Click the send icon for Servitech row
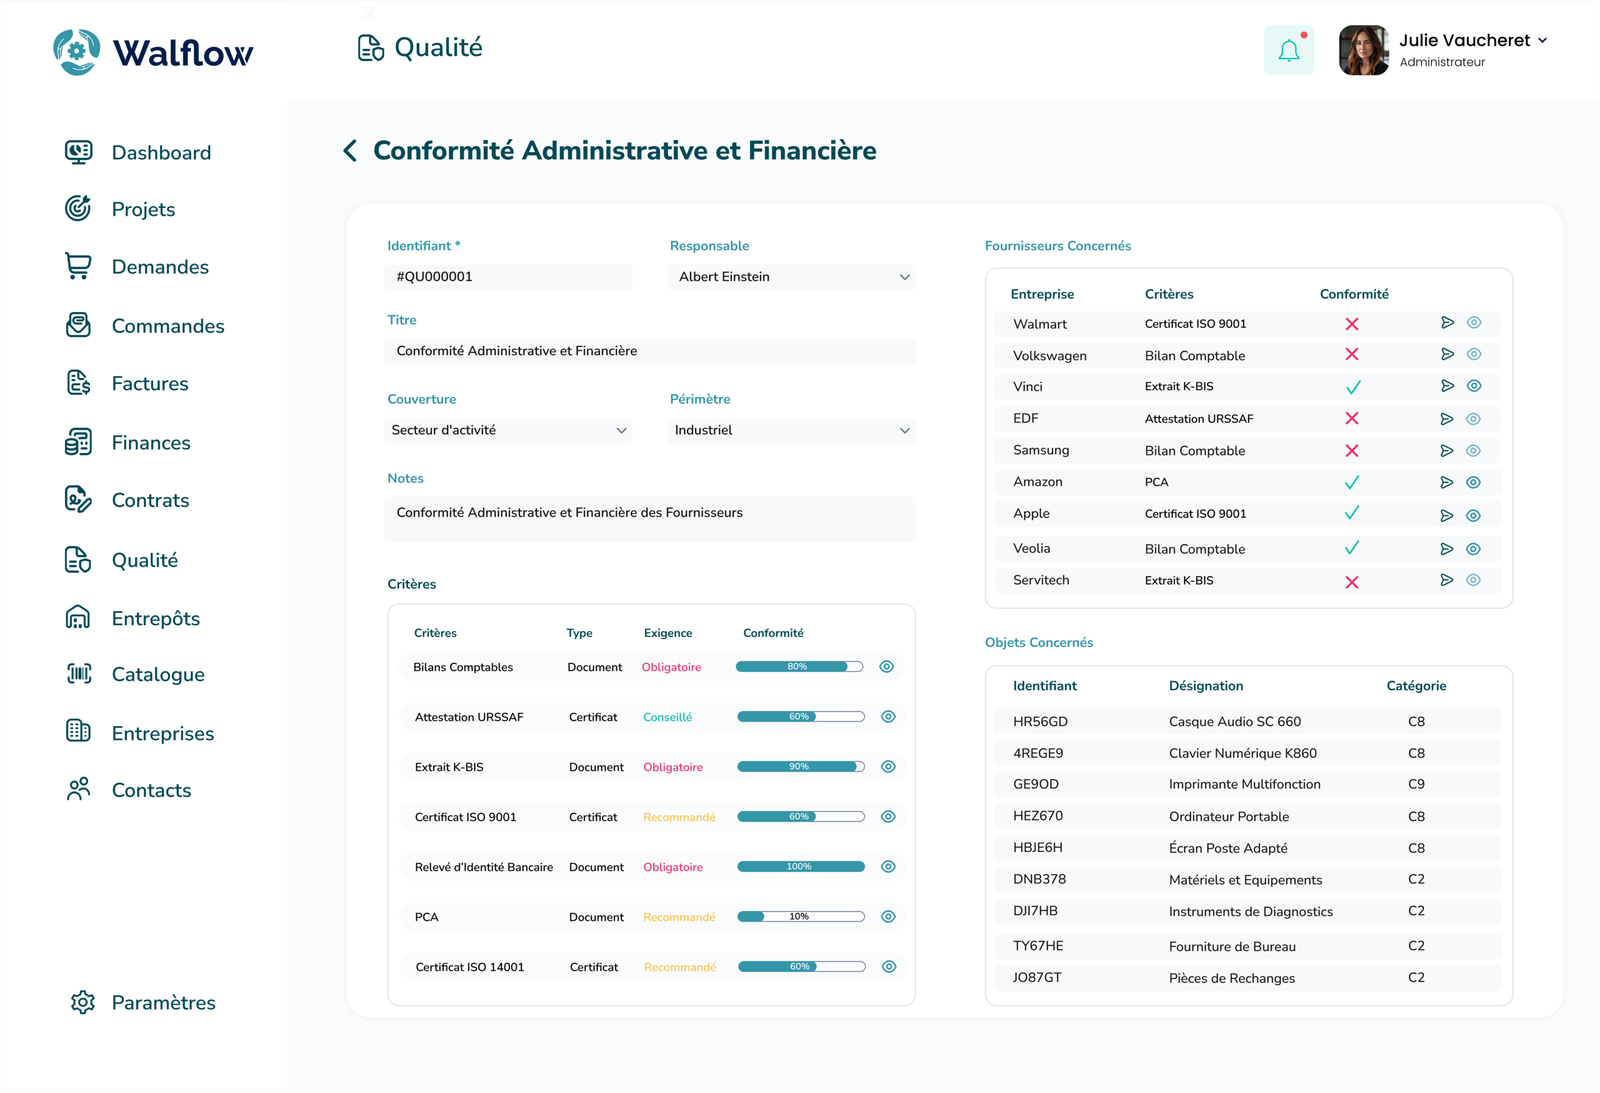Image resolution: width=1600 pixels, height=1093 pixels. point(1446,580)
